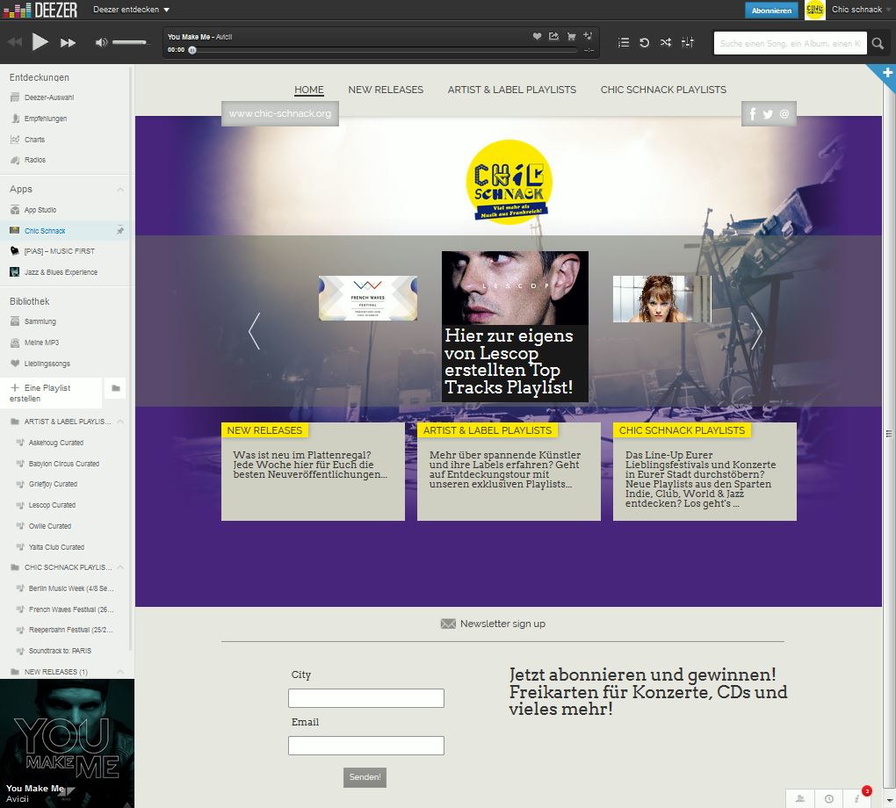The height and width of the screenshot is (808, 896).
Task: Click the Abonnieren button
Action: pyautogui.click(x=771, y=10)
